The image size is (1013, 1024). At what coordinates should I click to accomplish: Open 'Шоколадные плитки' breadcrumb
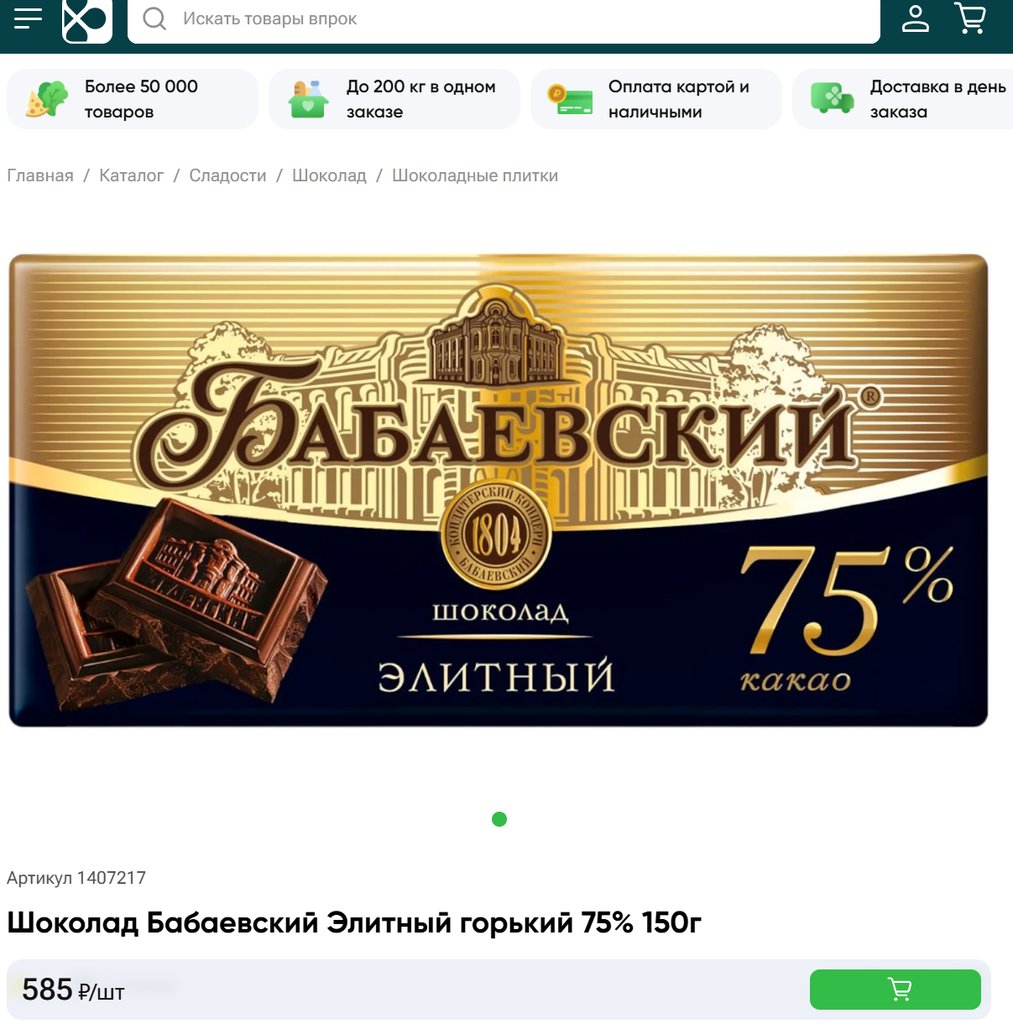475,176
